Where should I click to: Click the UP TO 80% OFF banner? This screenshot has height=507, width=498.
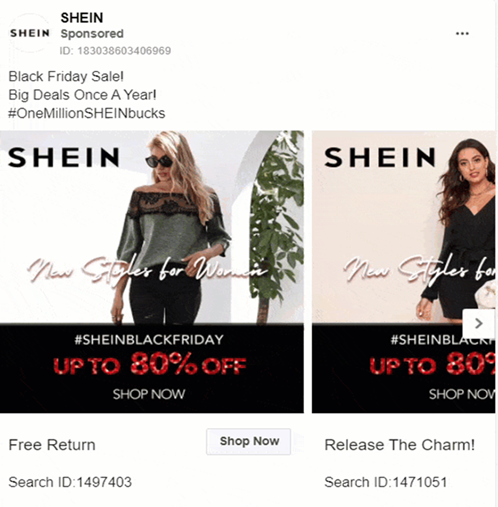point(150,364)
